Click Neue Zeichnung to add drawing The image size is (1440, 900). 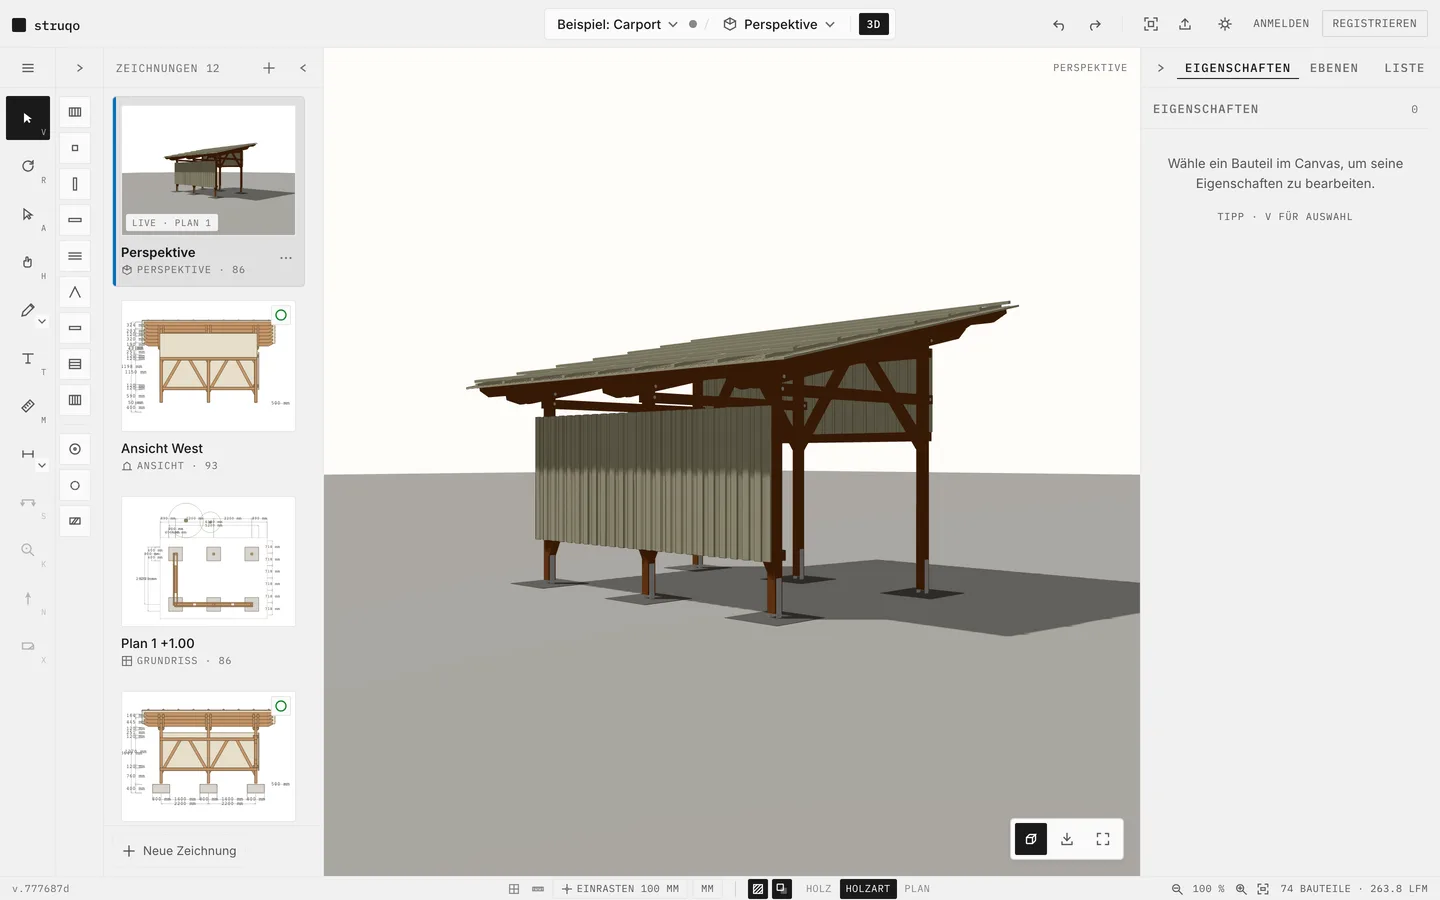180,851
